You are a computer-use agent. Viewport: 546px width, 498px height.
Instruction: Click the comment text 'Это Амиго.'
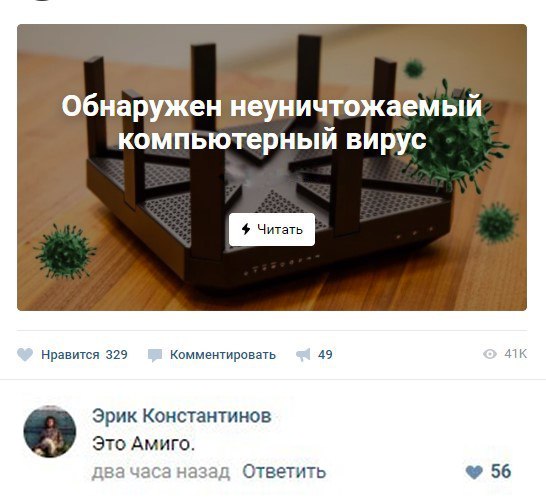tap(143, 444)
